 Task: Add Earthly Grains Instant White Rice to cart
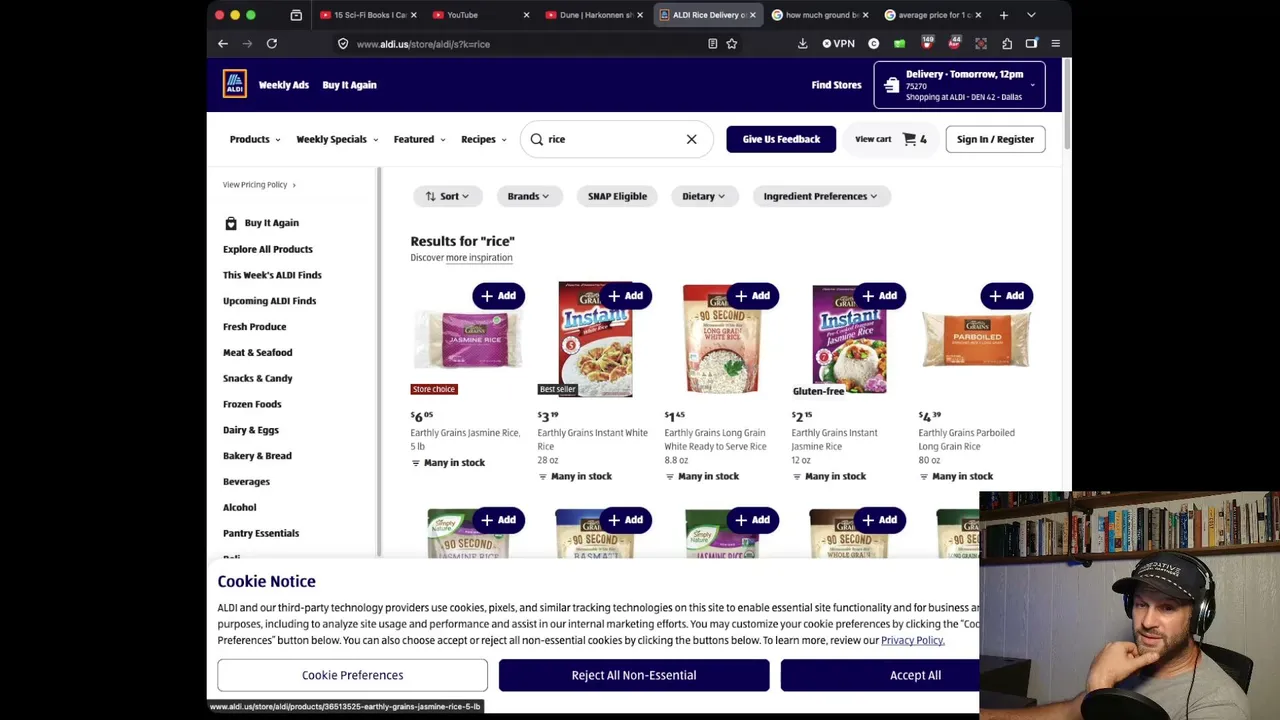(625, 296)
